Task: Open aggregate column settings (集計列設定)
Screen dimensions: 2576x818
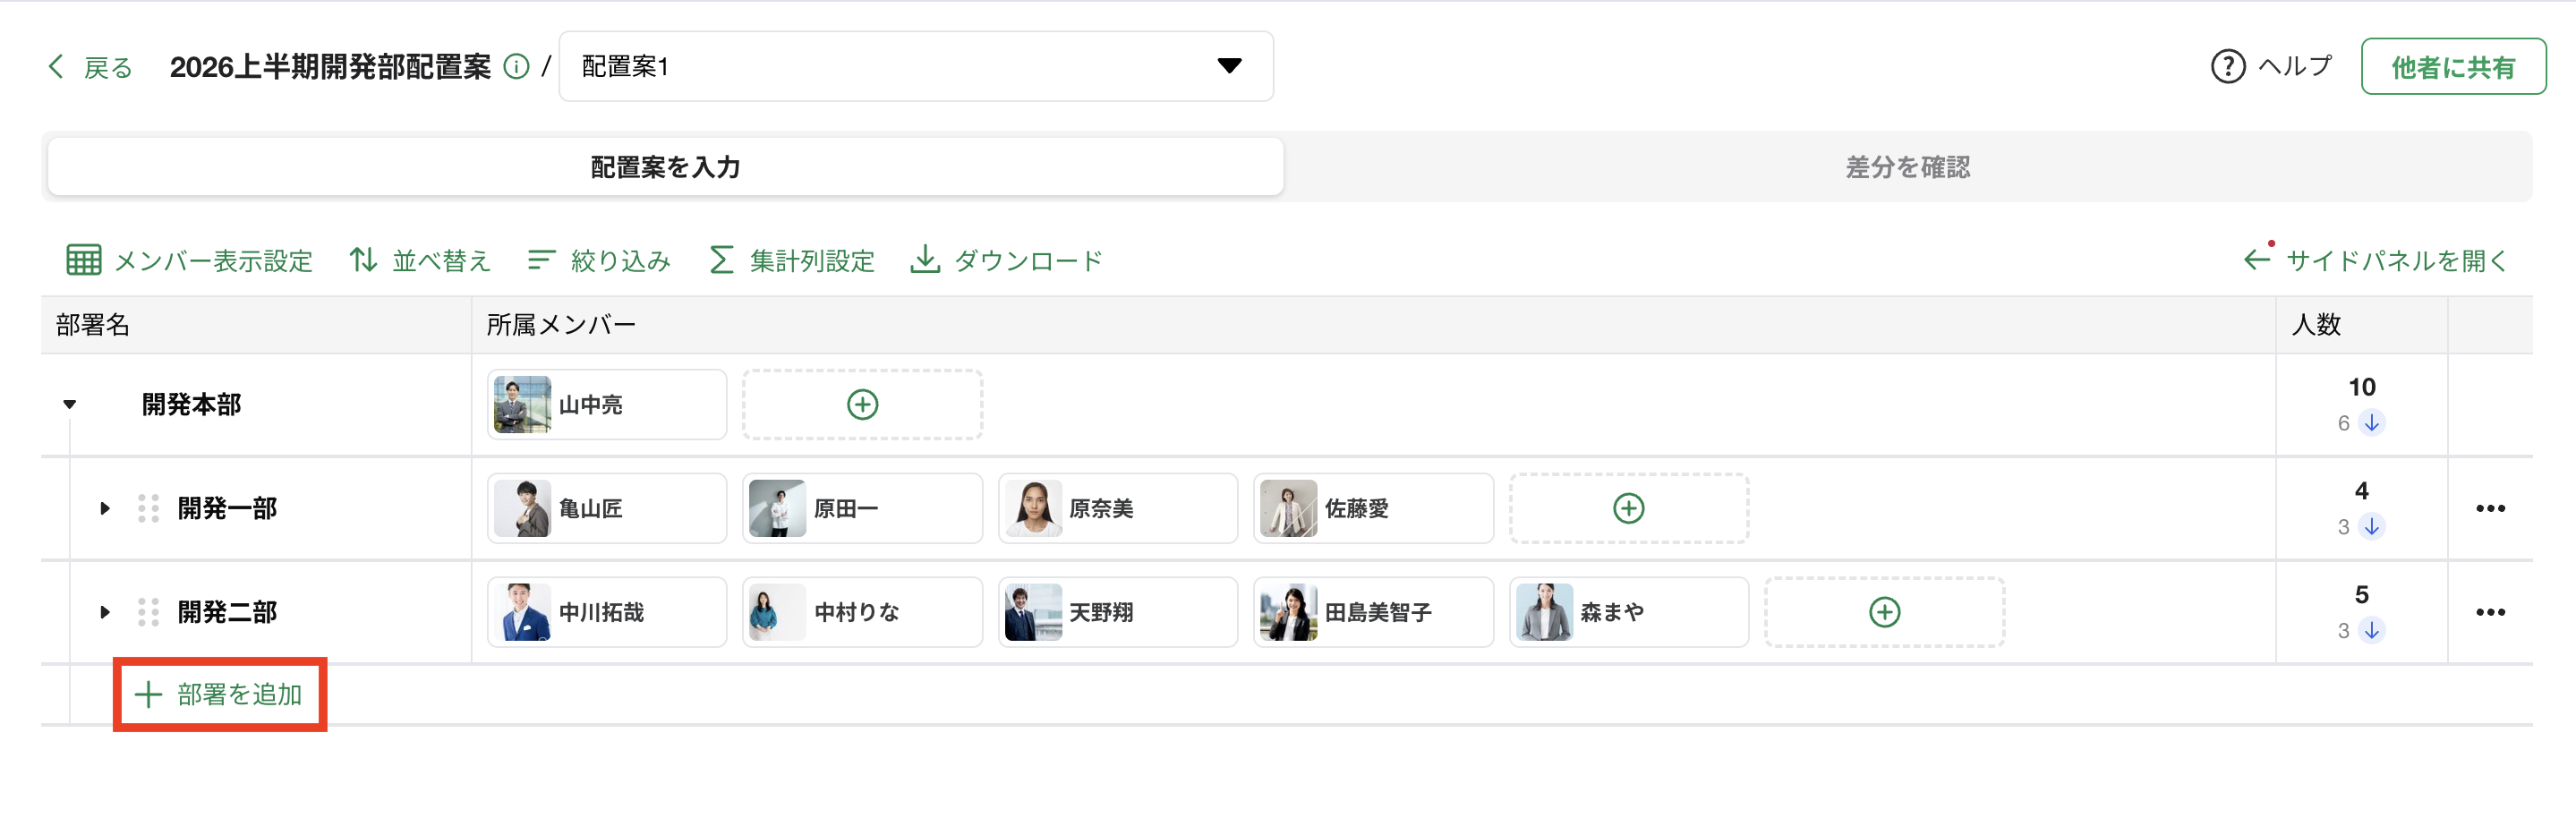Action: tap(791, 261)
